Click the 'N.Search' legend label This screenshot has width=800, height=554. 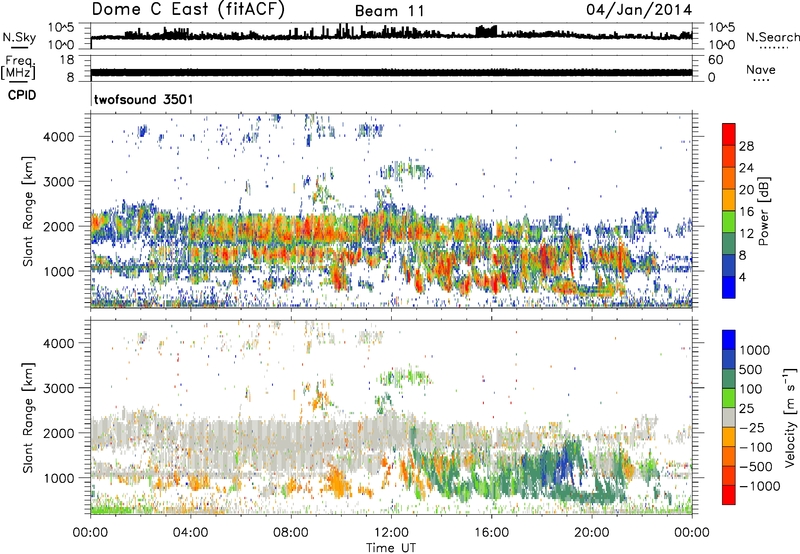click(772, 37)
